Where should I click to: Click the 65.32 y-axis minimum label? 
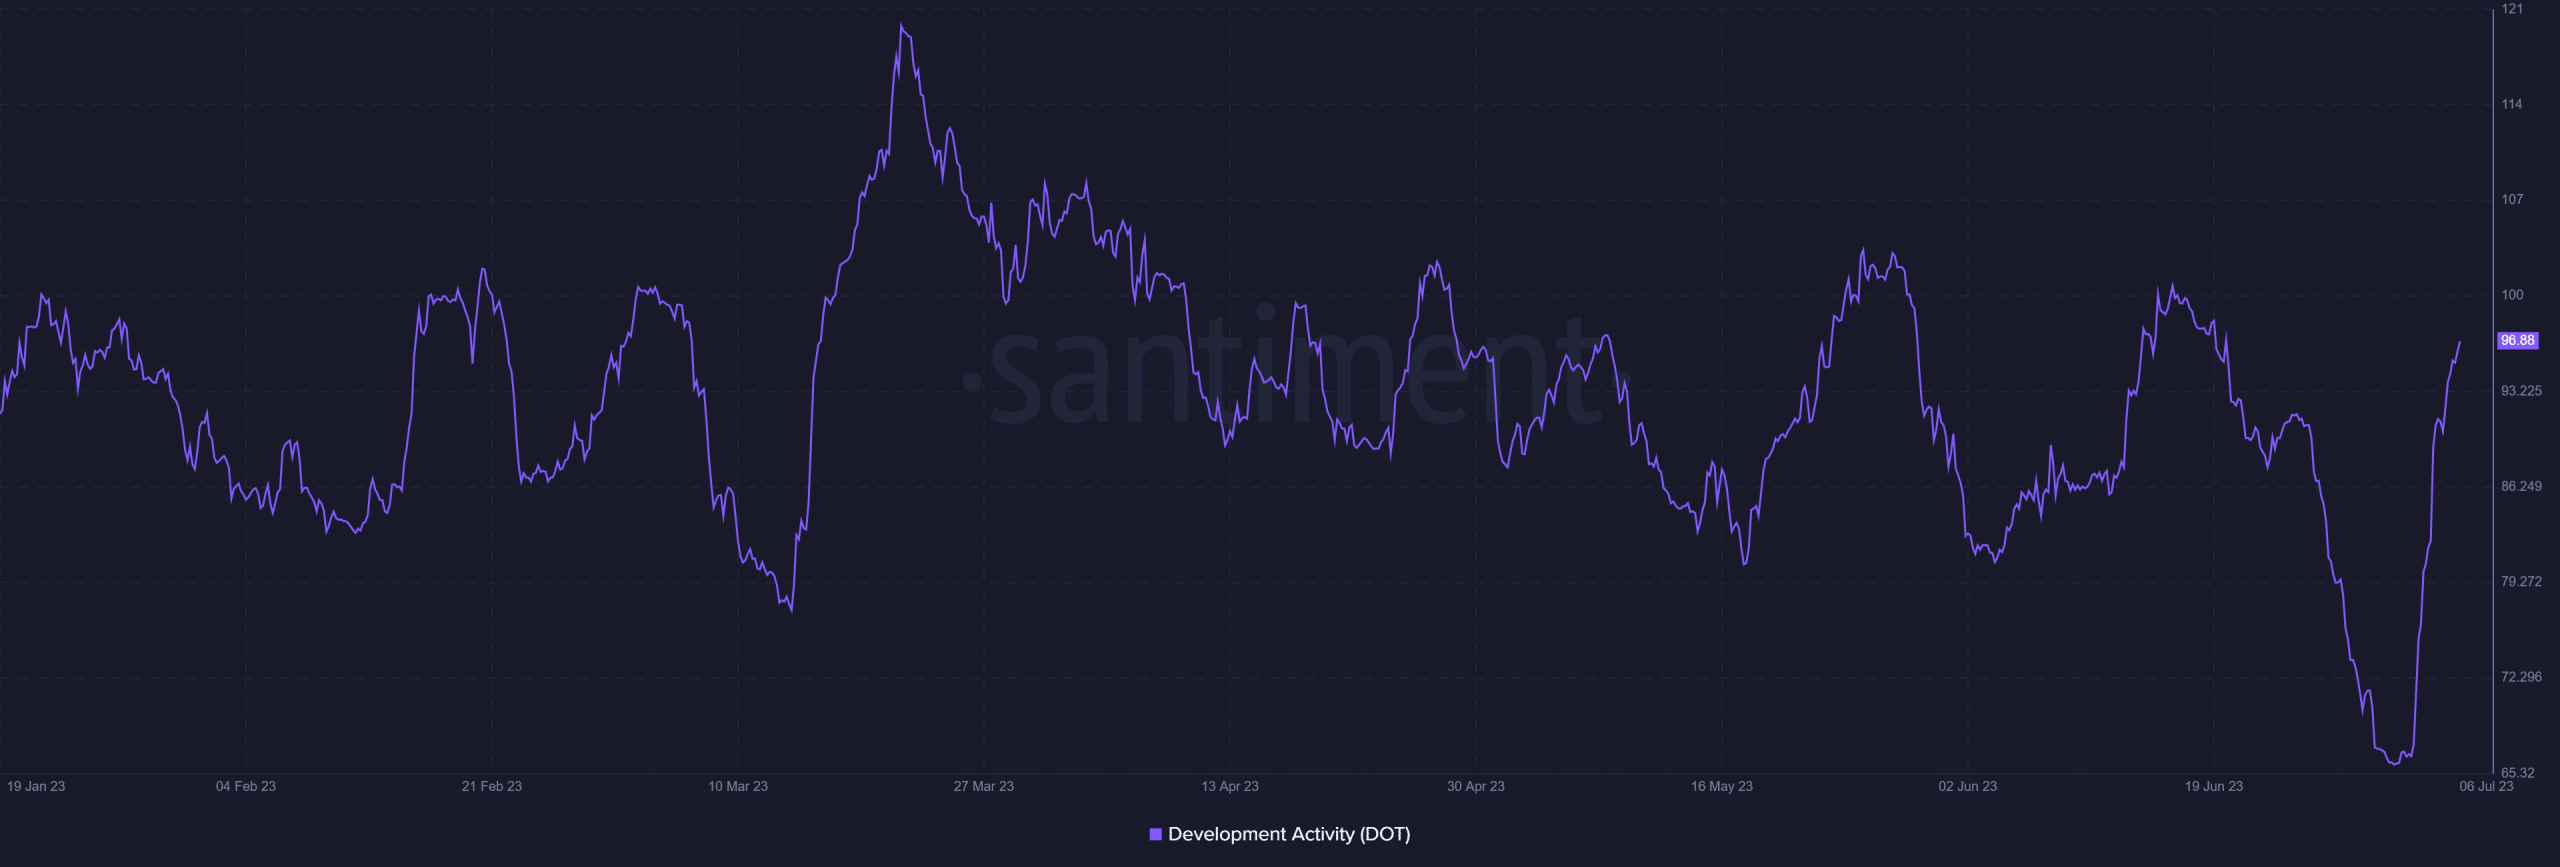coord(2518,773)
